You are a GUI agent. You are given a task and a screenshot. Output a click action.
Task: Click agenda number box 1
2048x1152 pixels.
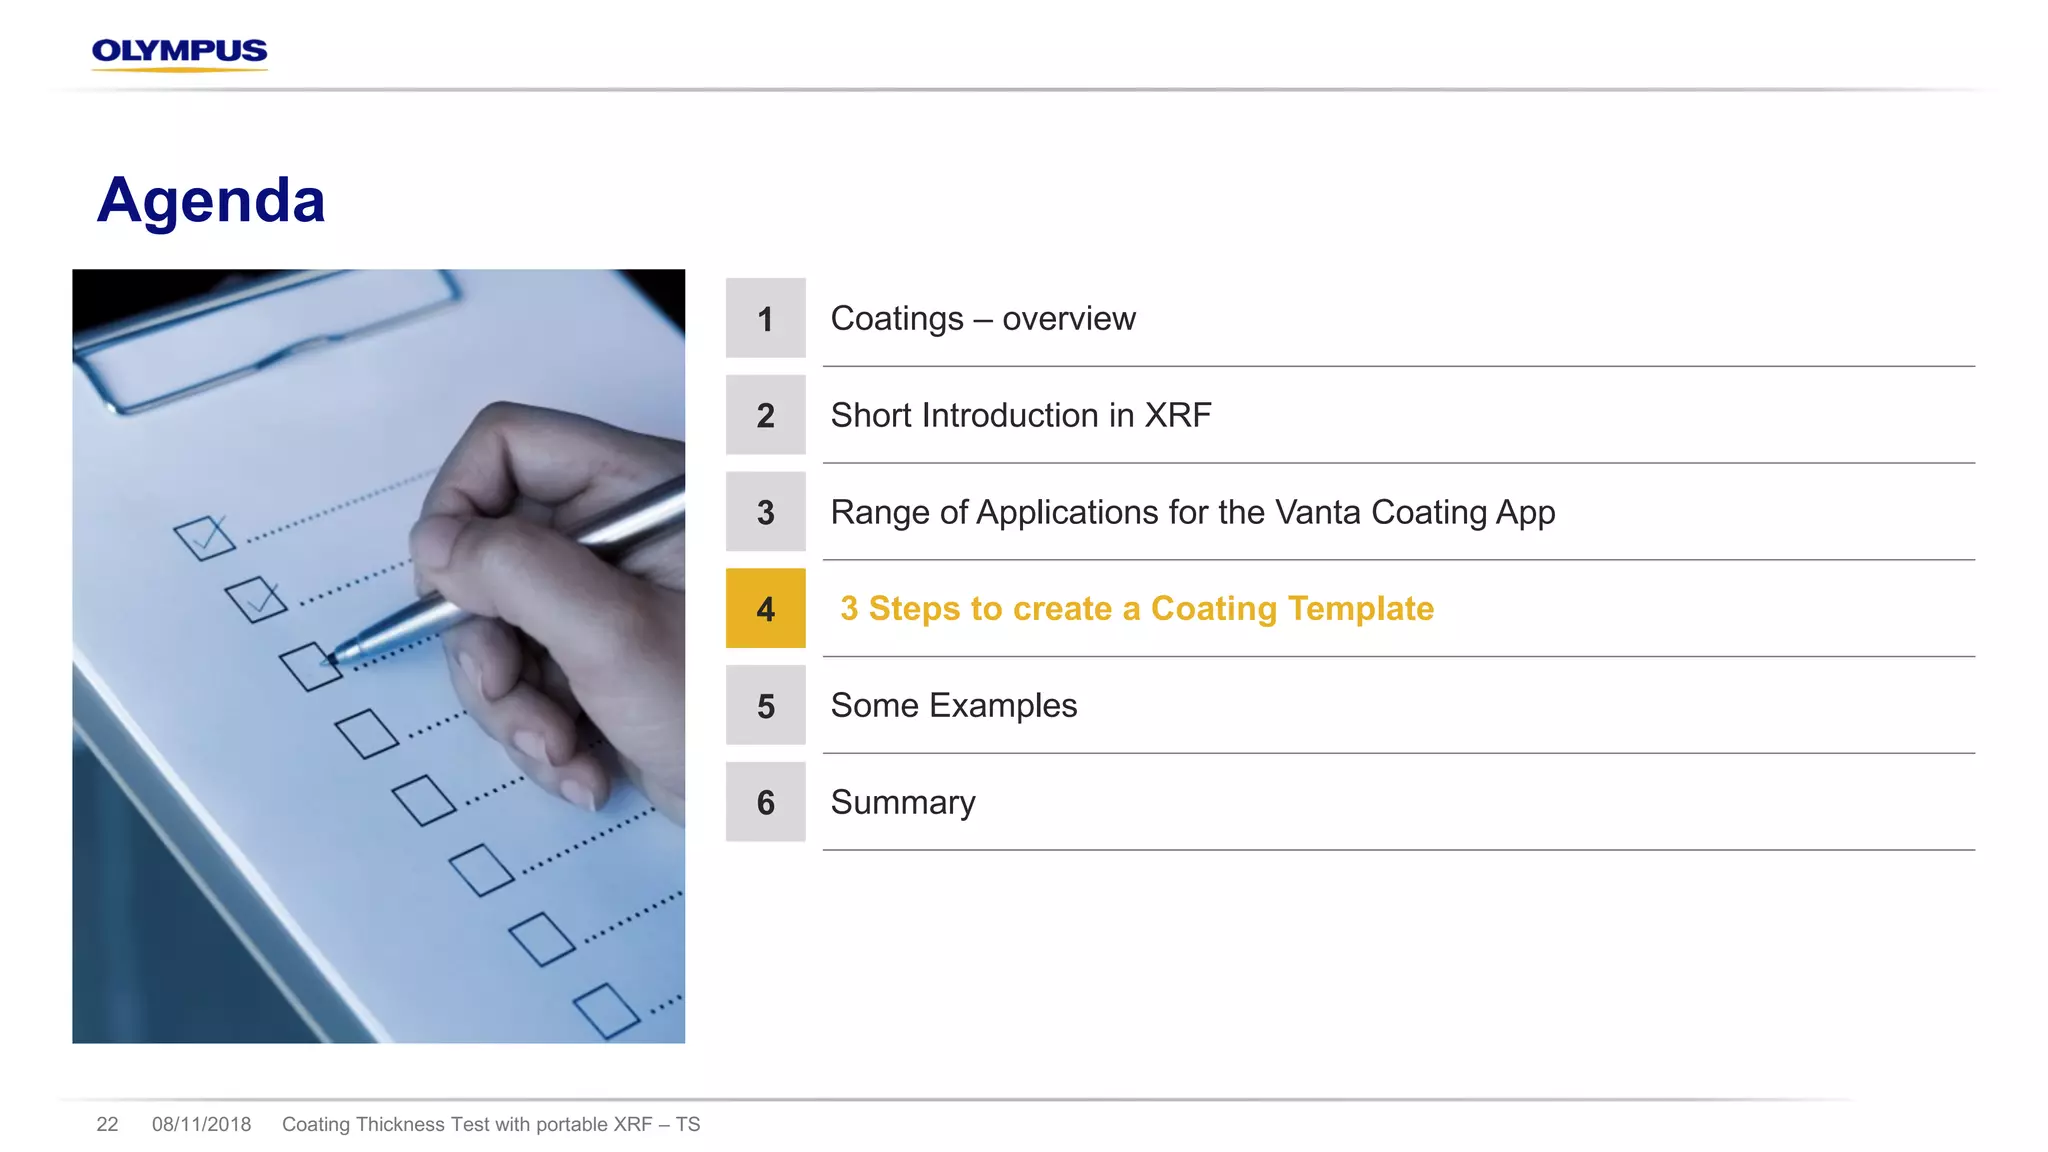click(x=765, y=318)
